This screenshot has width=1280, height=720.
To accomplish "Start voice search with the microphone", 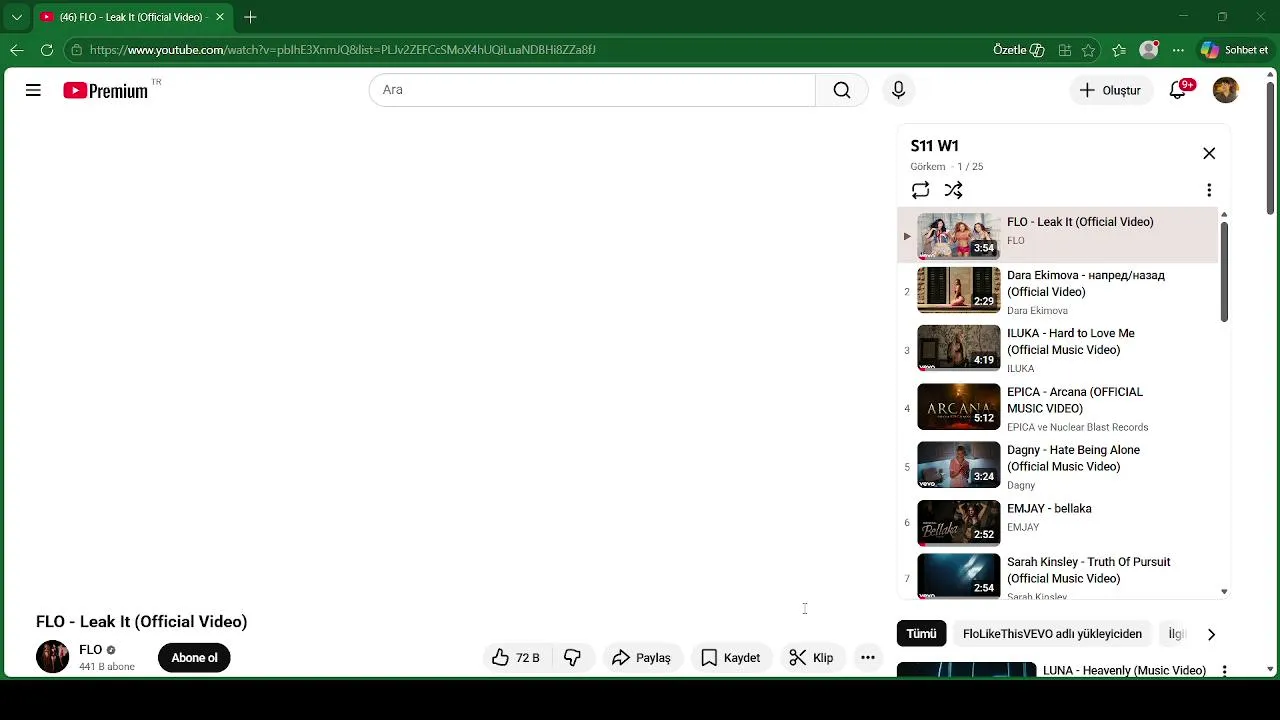I will click(x=898, y=90).
